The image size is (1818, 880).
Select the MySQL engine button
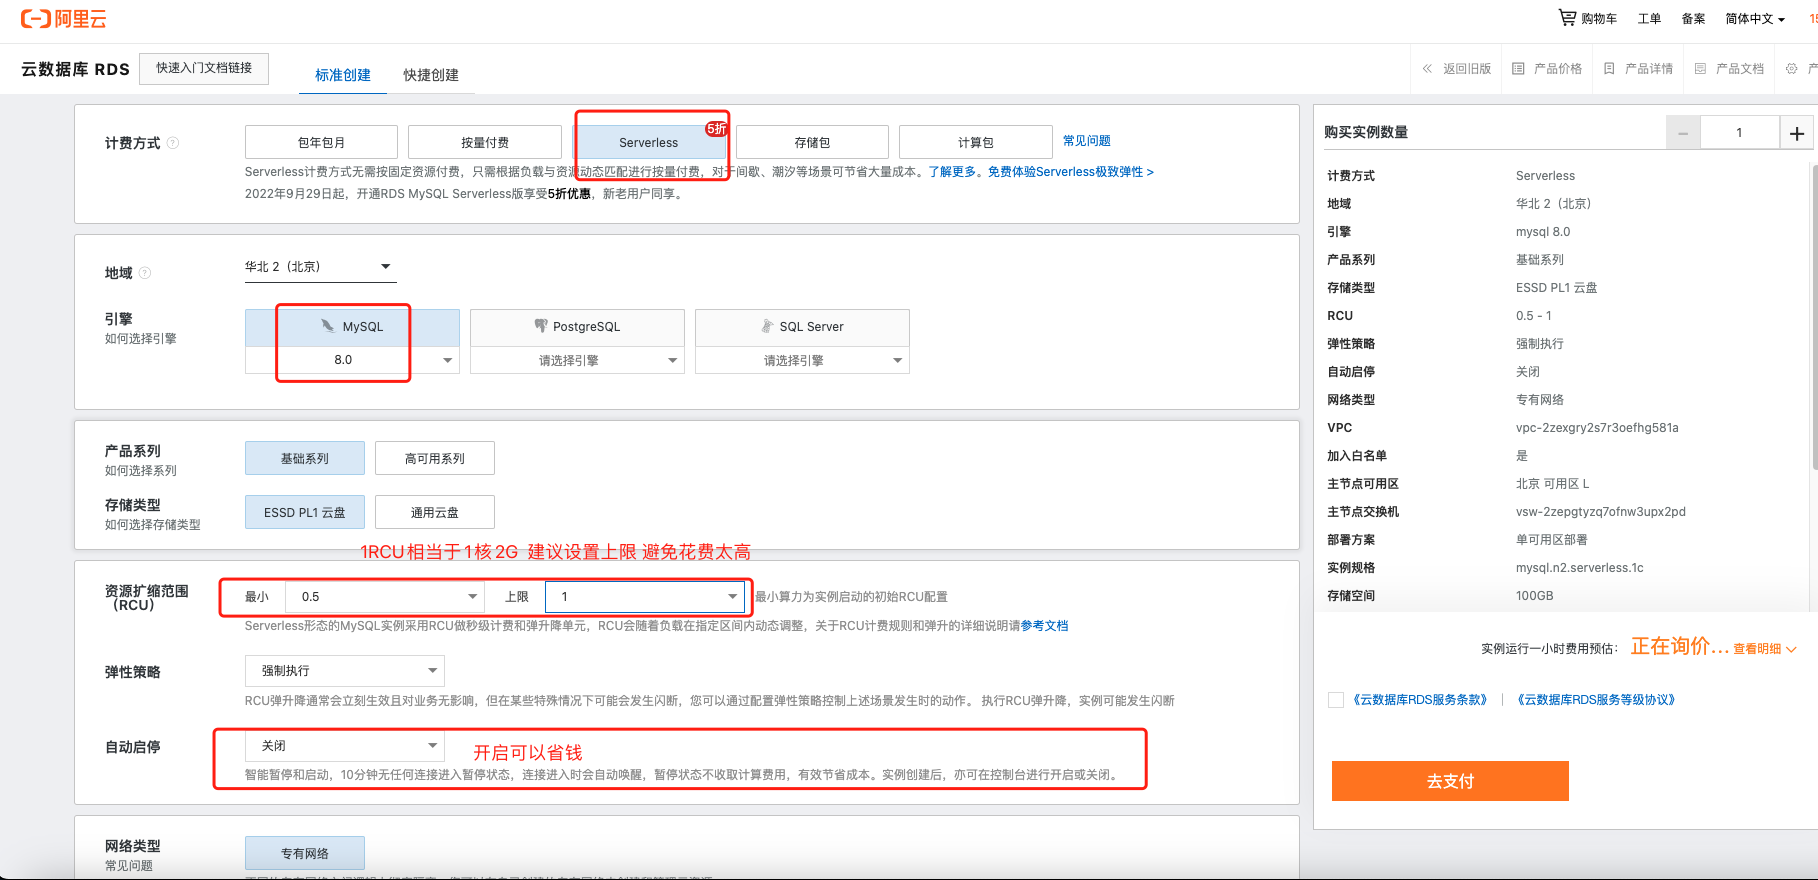[352, 327]
